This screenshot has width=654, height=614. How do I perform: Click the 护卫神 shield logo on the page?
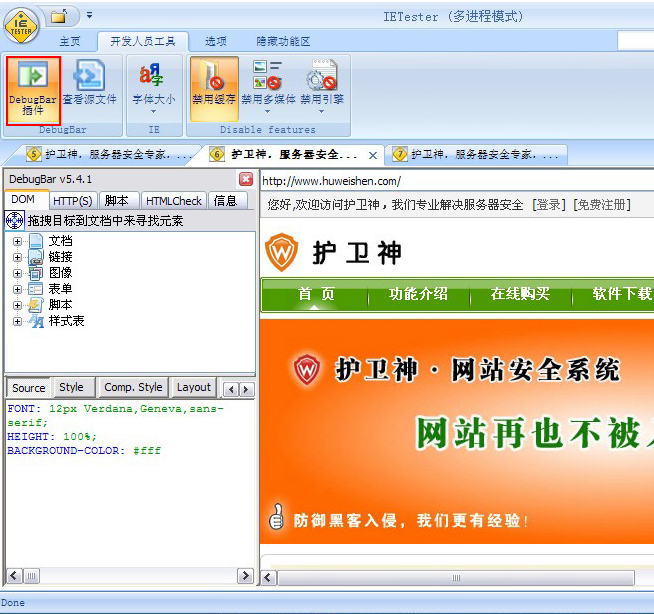click(282, 252)
